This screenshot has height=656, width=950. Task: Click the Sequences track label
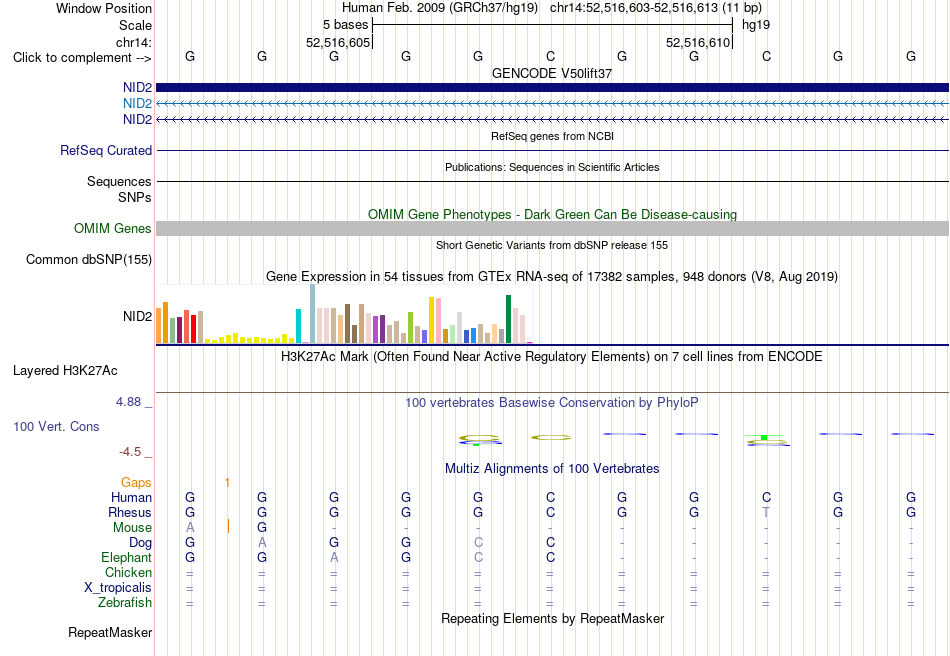(x=119, y=181)
